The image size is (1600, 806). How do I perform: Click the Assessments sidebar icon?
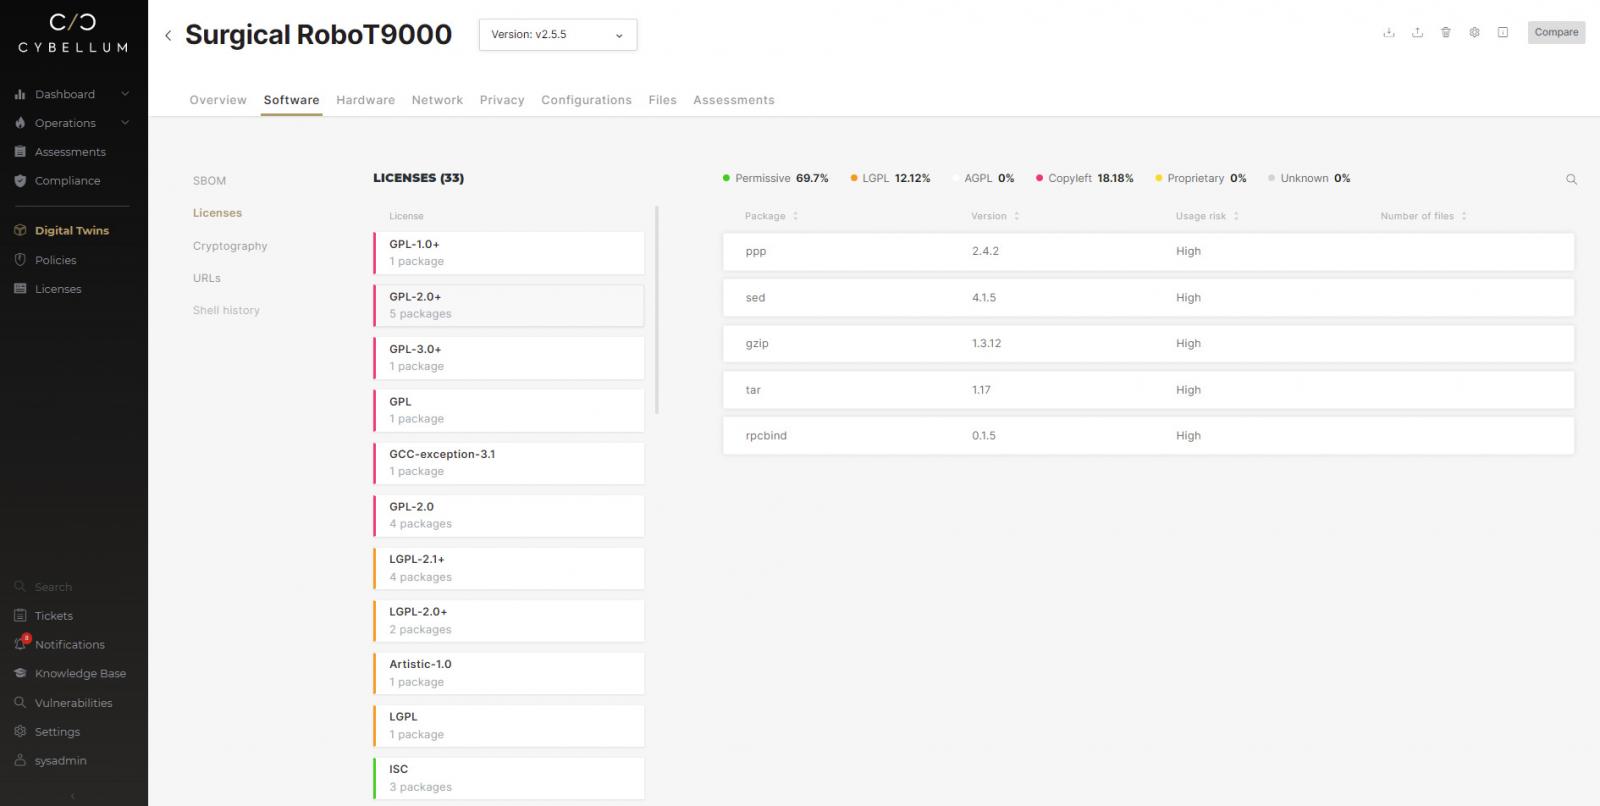coord(20,152)
